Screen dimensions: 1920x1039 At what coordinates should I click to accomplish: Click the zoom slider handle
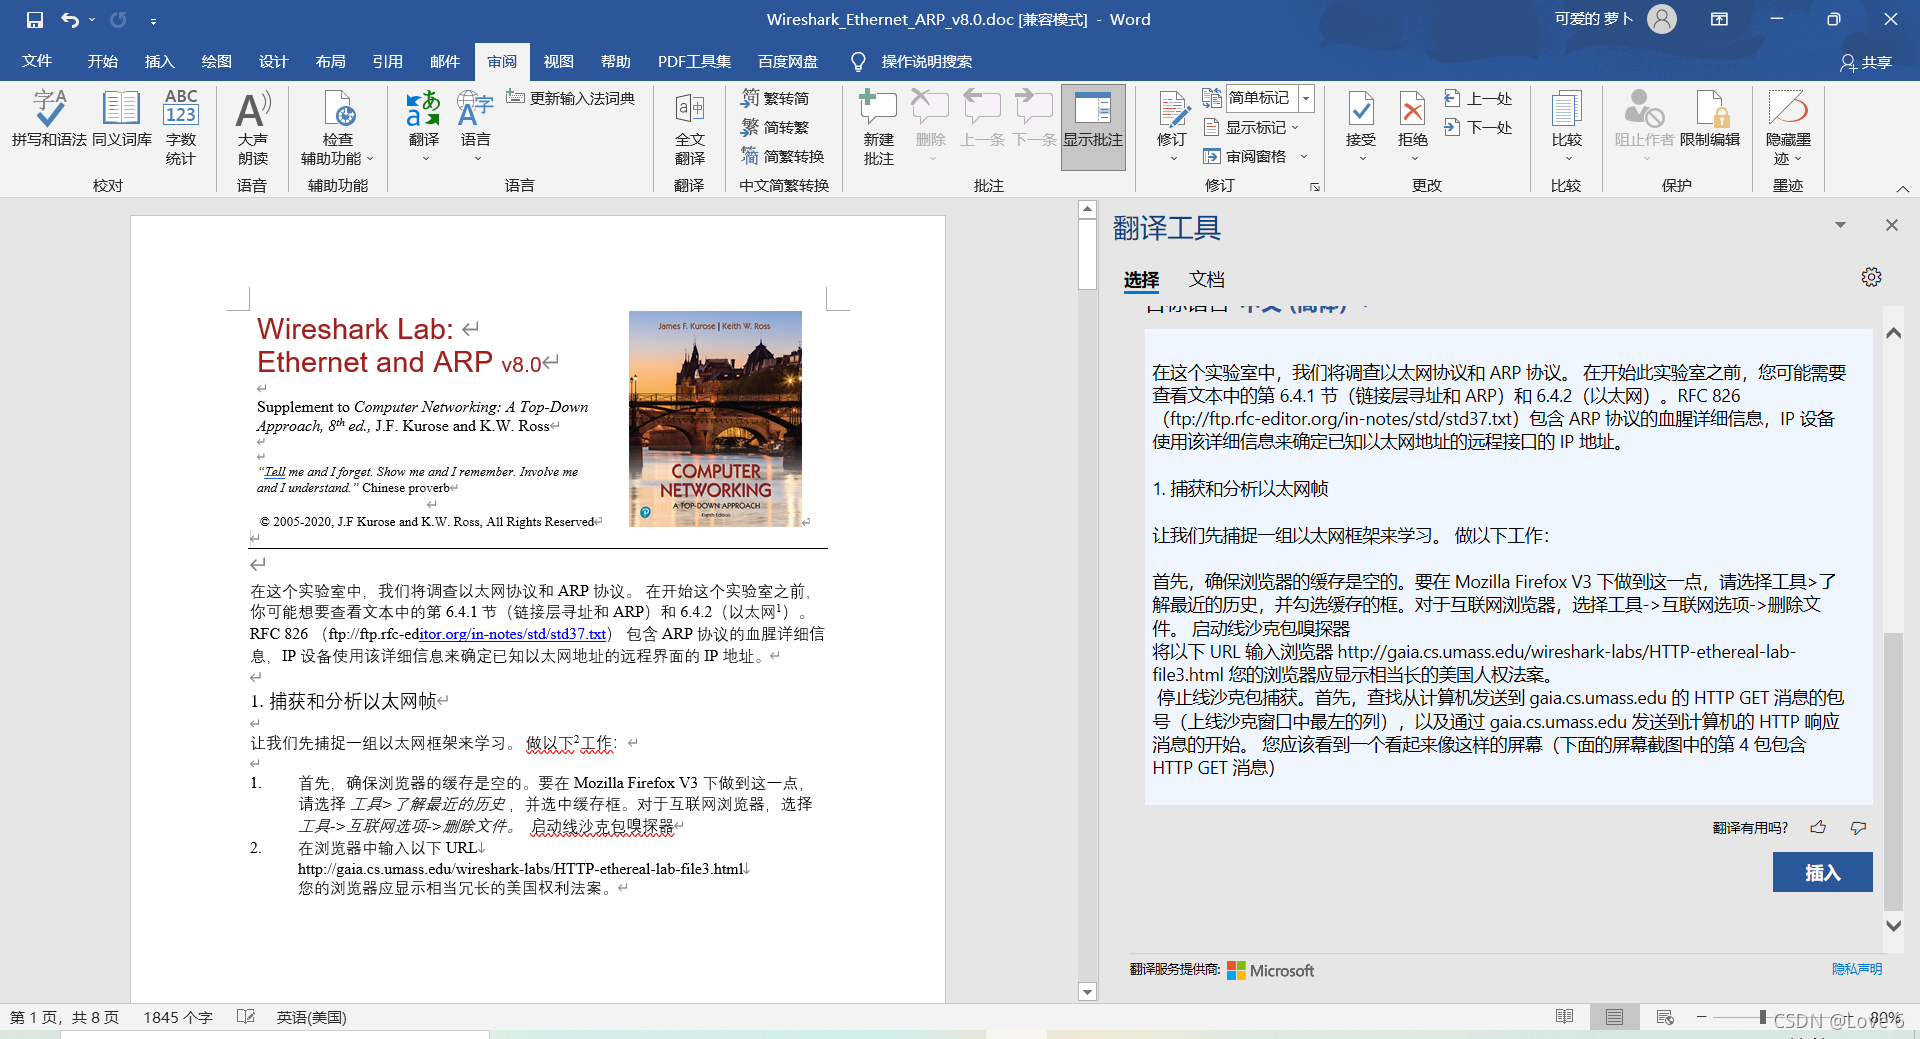1762,1017
